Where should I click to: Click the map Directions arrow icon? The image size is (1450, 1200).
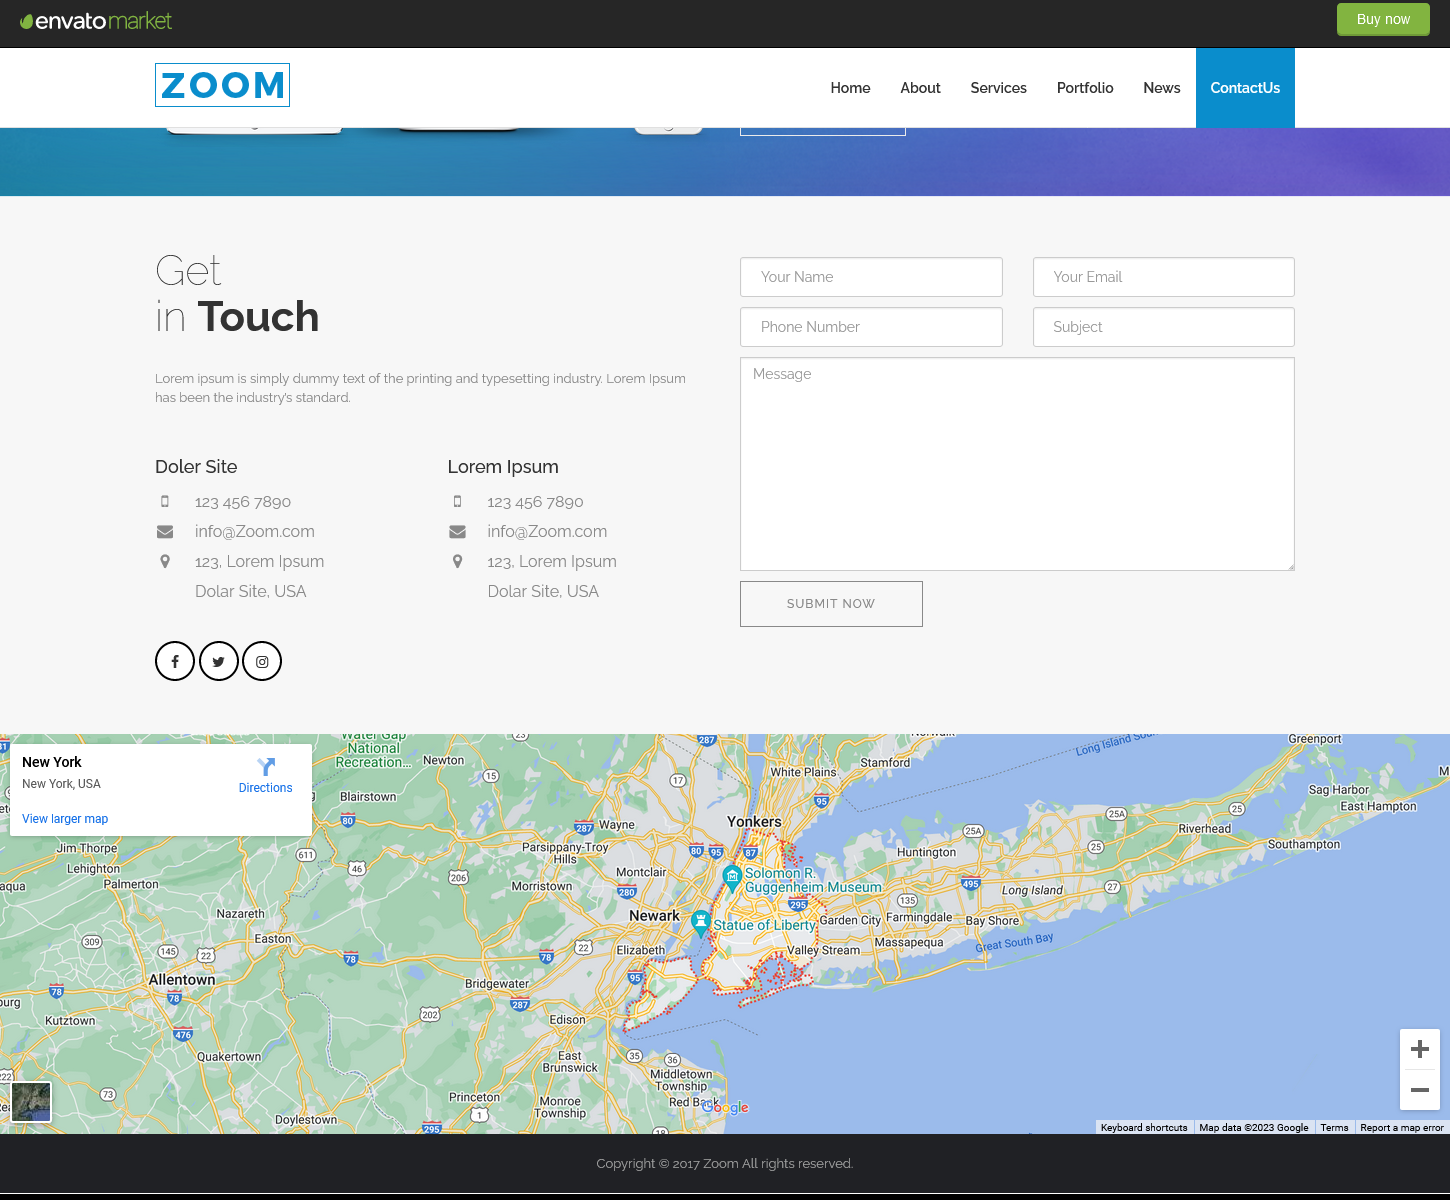click(266, 767)
